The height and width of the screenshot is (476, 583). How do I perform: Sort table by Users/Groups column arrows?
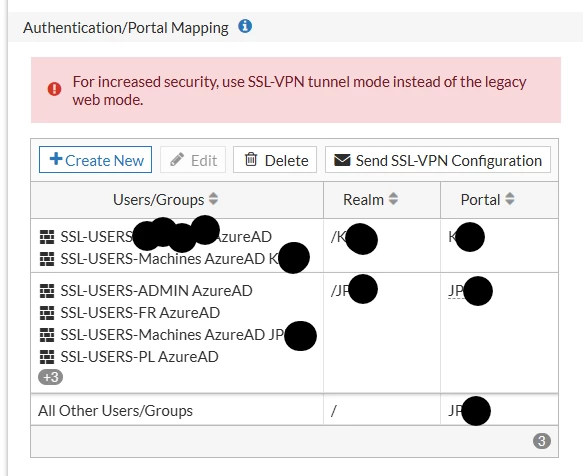(x=213, y=199)
